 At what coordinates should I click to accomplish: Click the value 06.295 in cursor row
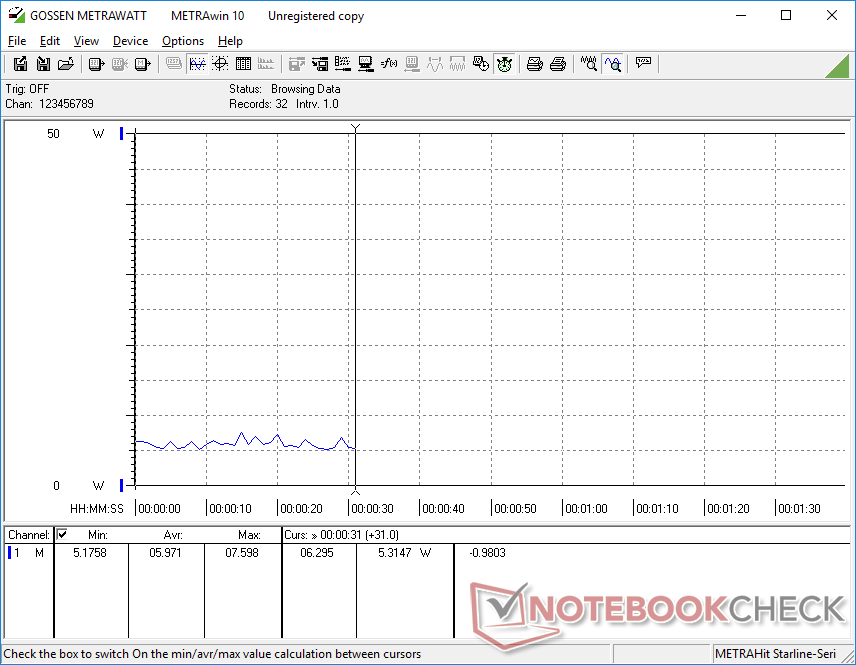coord(317,553)
